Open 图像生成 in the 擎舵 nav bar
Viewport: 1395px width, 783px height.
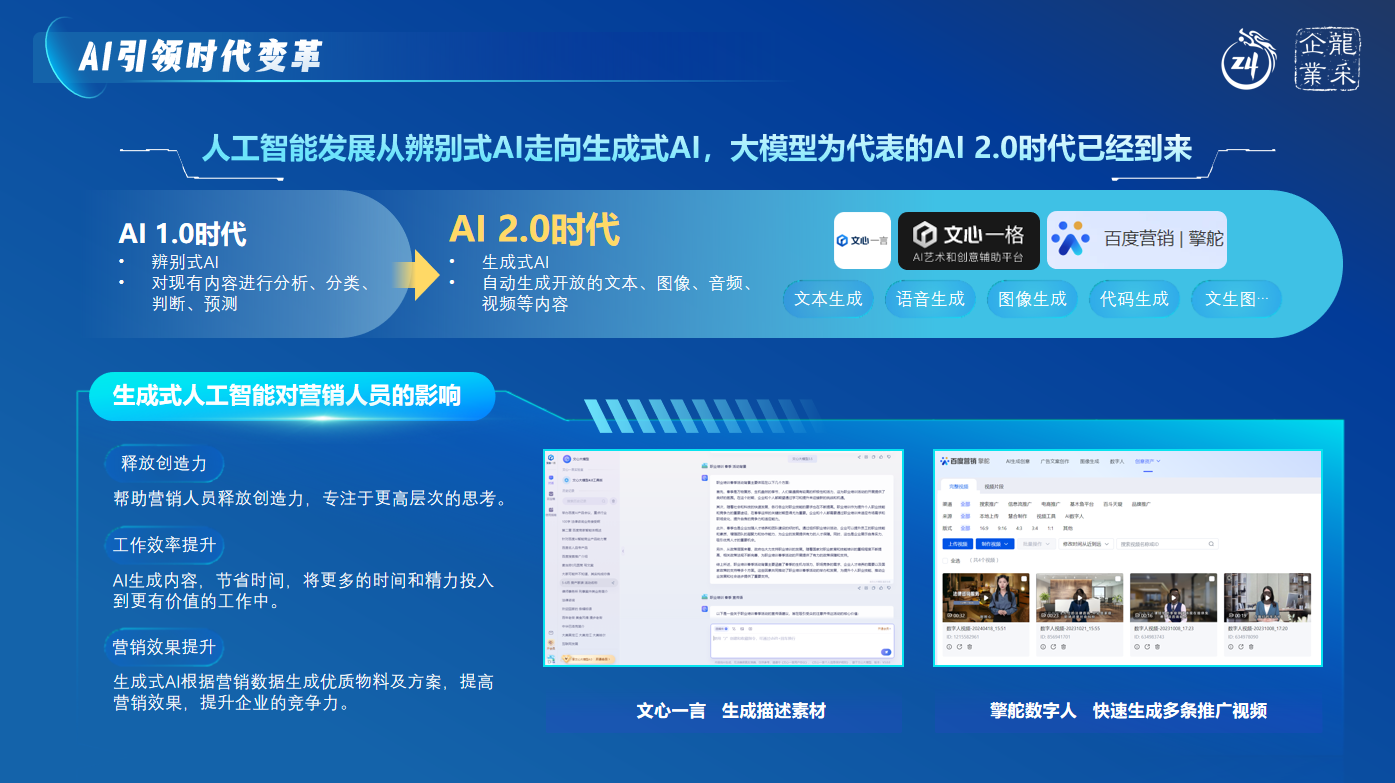pos(1088,461)
